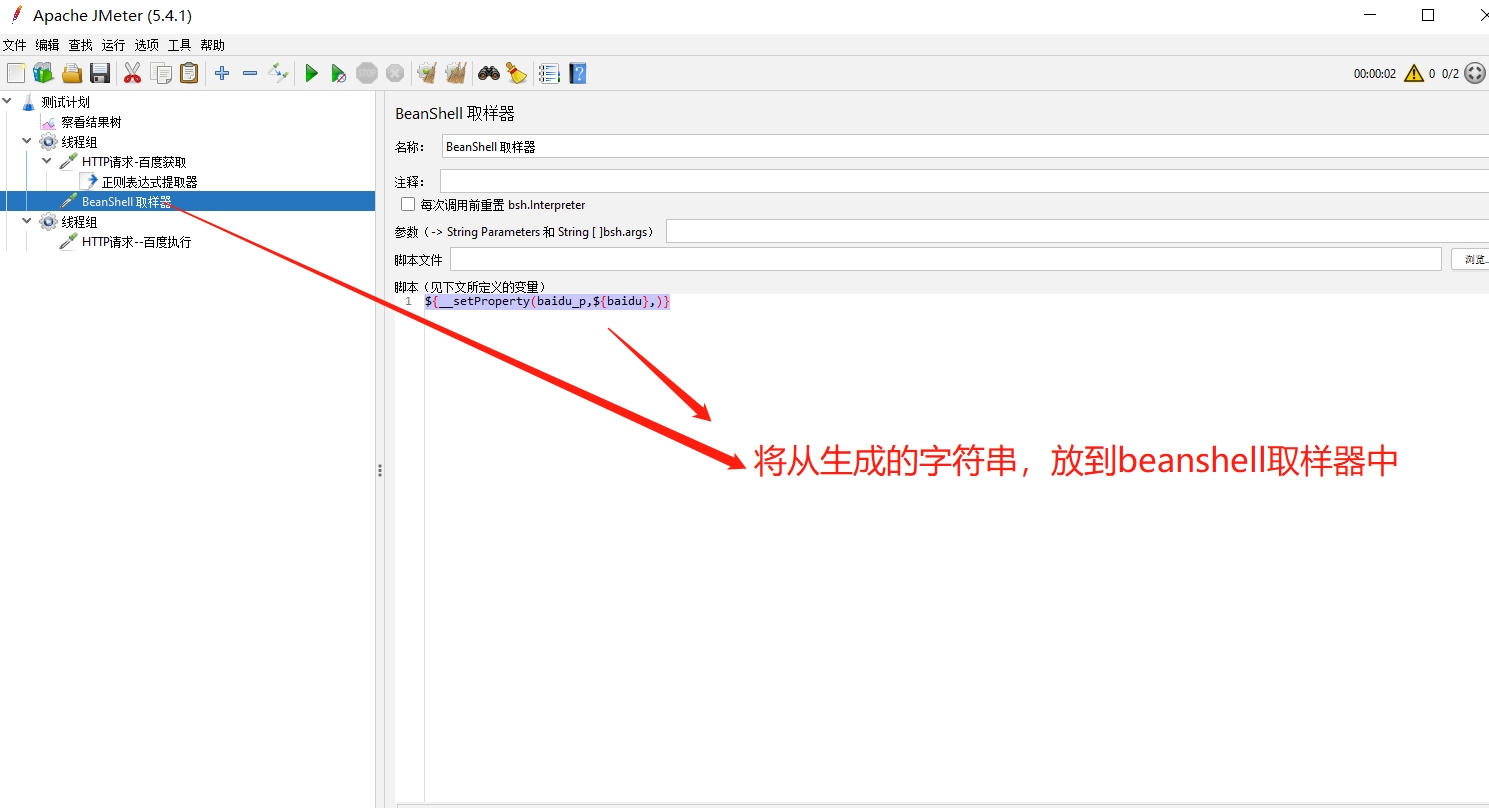Click the __setProperty script line in editor

[547, 301]
